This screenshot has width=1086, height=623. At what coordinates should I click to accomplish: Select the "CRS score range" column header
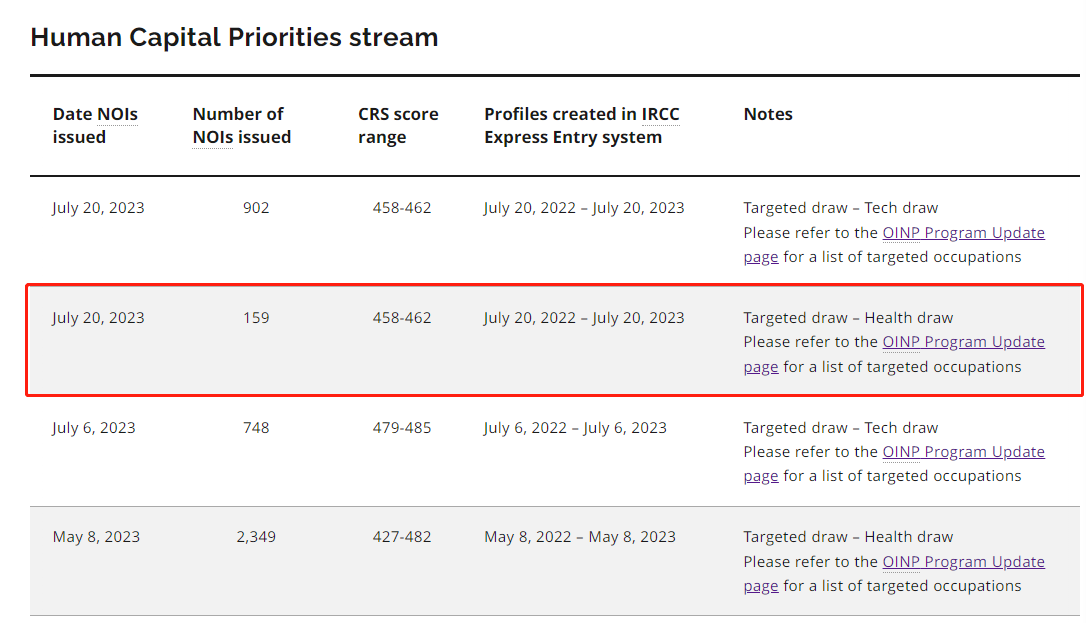click(x=398, y=125)
